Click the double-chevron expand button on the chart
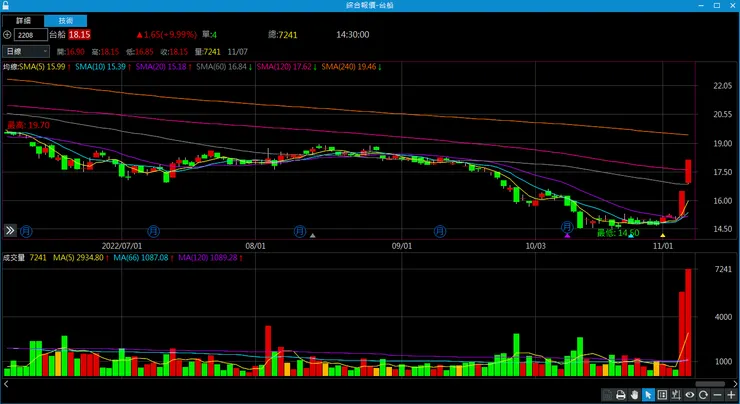 pos(10,230)
